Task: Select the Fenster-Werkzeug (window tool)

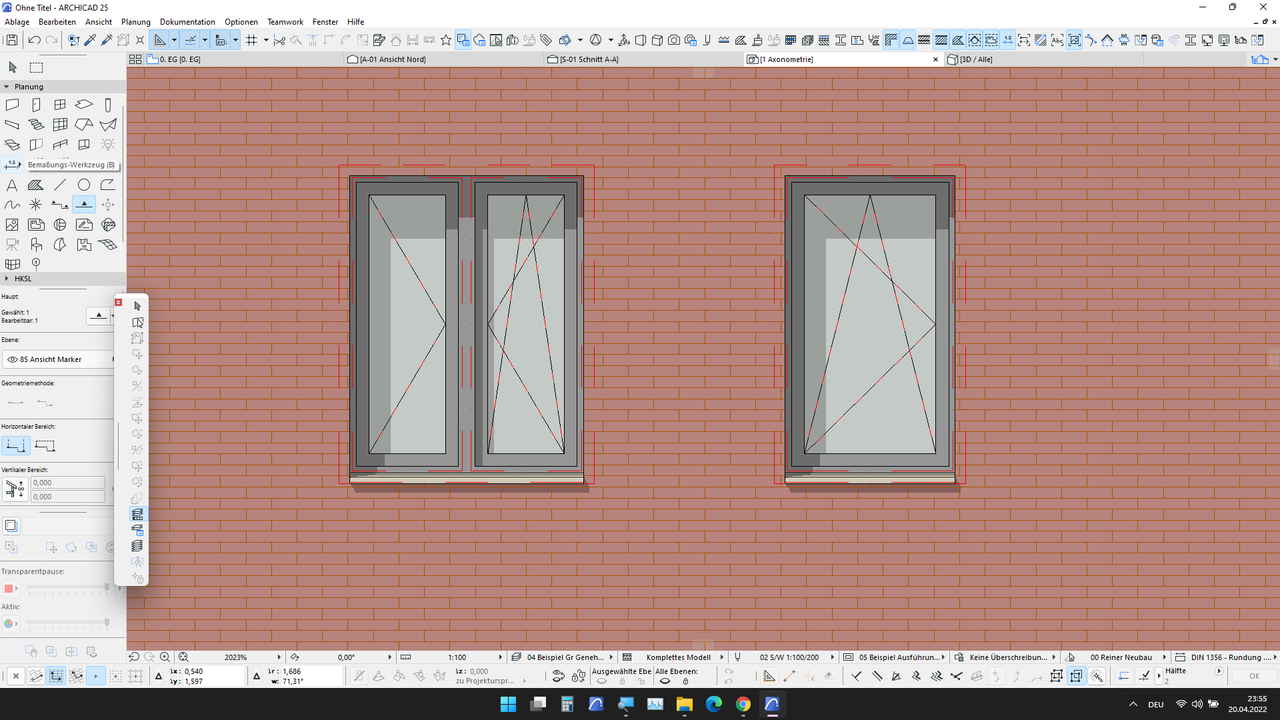Action: pyautogui.click(x=60, y=104)
